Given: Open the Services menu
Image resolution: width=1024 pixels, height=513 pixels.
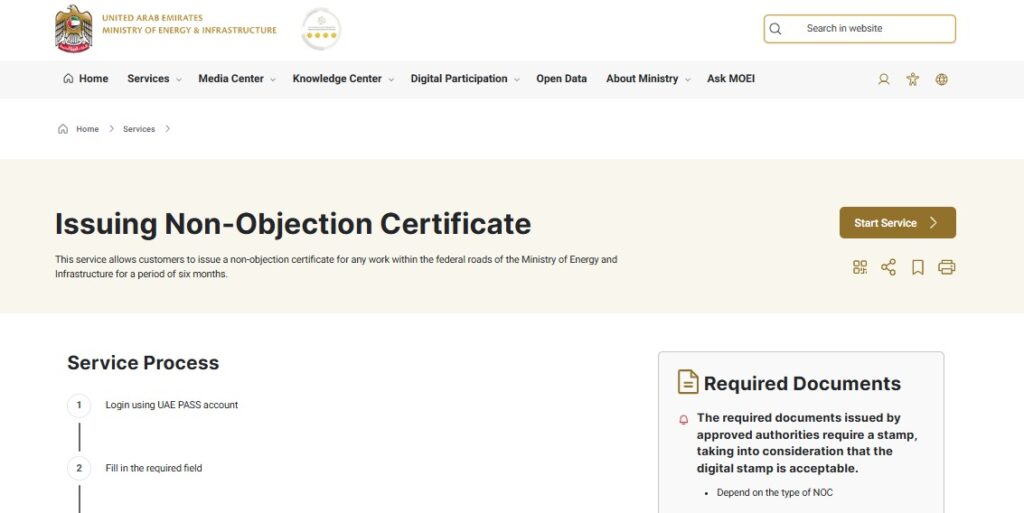Looking at the screenshot, I should 148,78.
